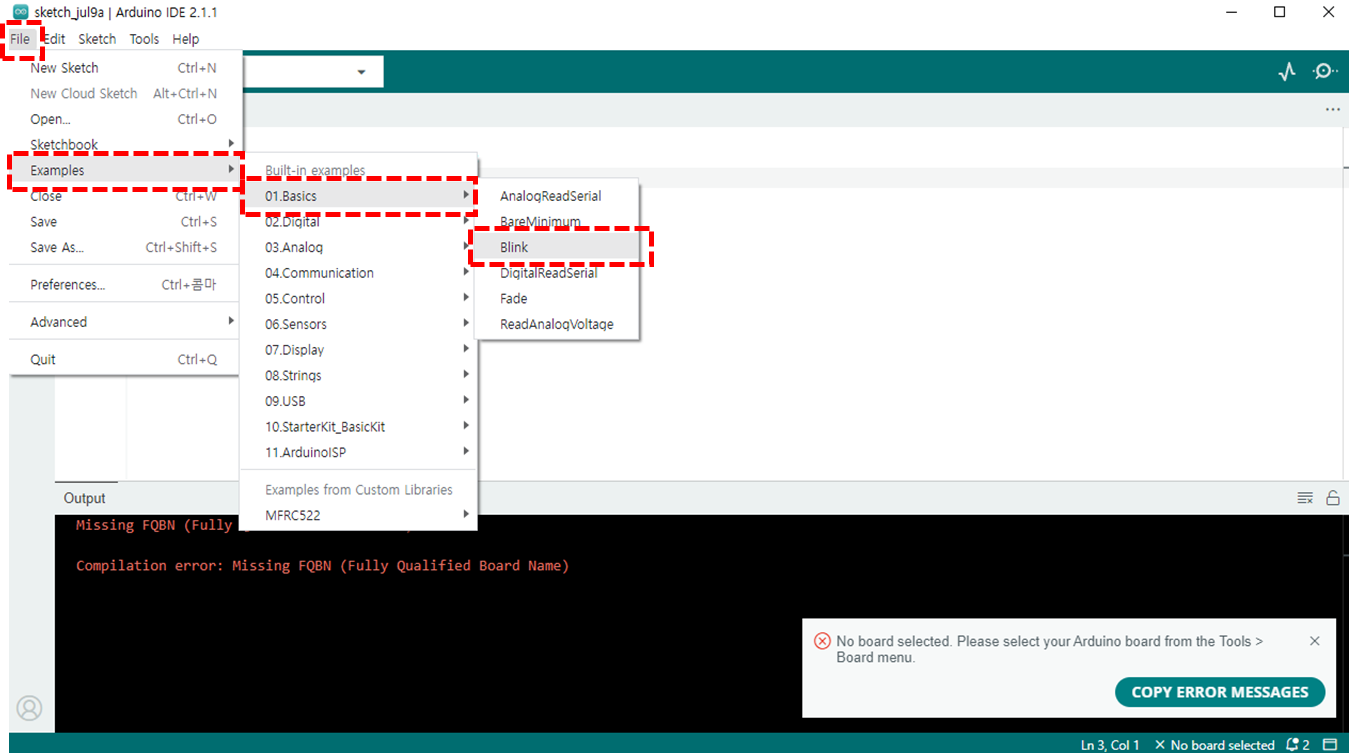Open the Serial Monitor icon
Screen dimensions: 1349x753
click(x=1325, y=71)
